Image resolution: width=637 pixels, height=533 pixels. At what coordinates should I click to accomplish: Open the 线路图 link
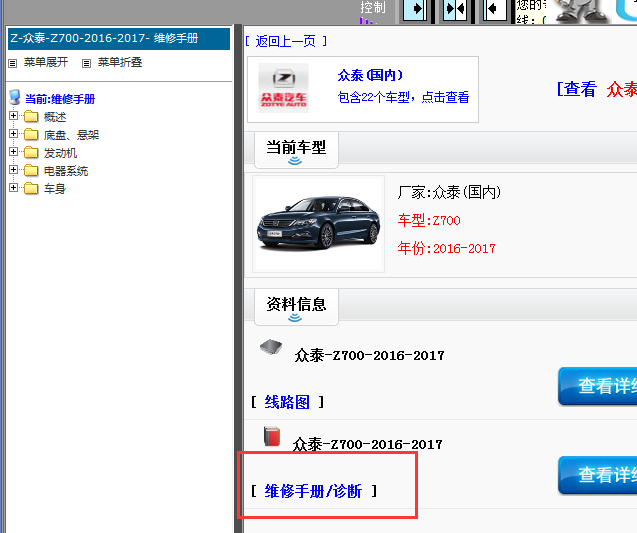click(x=287, y=402)
